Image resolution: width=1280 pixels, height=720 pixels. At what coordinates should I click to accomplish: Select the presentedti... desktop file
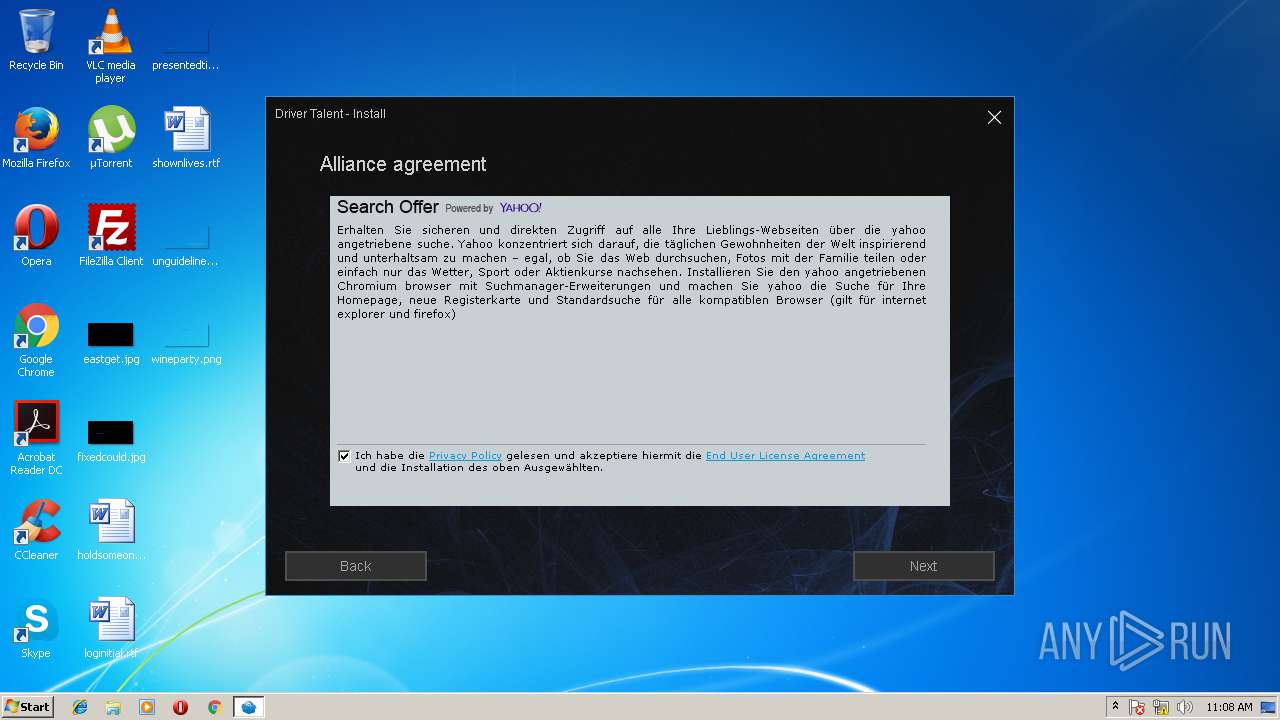185,46
